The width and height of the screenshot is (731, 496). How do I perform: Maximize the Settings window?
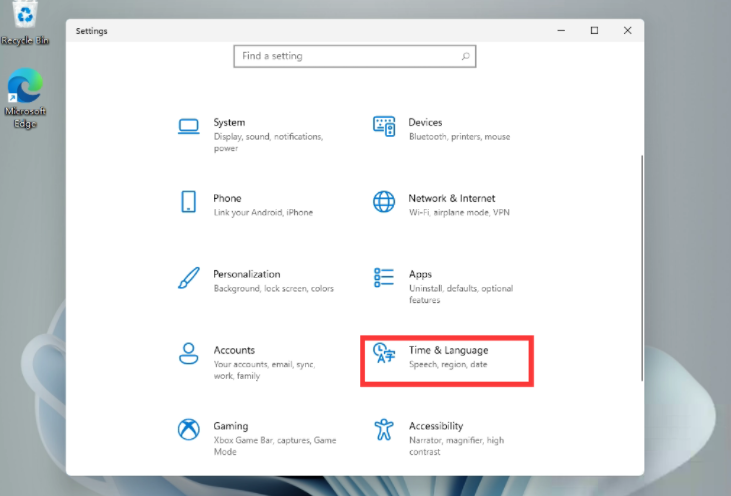click(x=594, y=31)
